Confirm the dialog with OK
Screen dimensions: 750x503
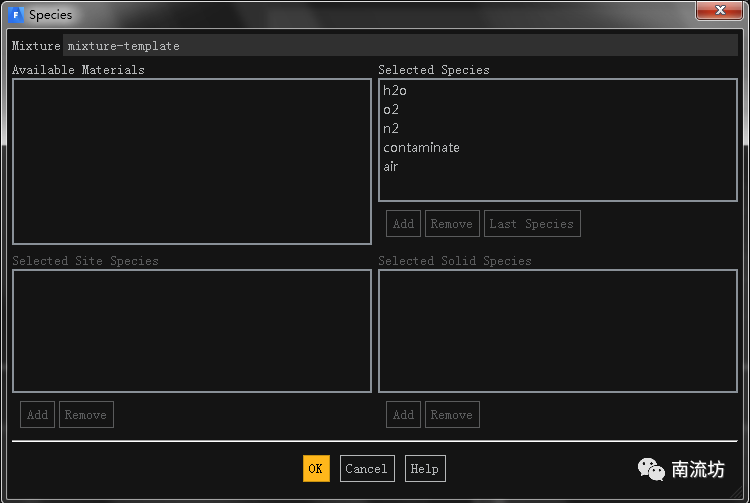point(315,469)
